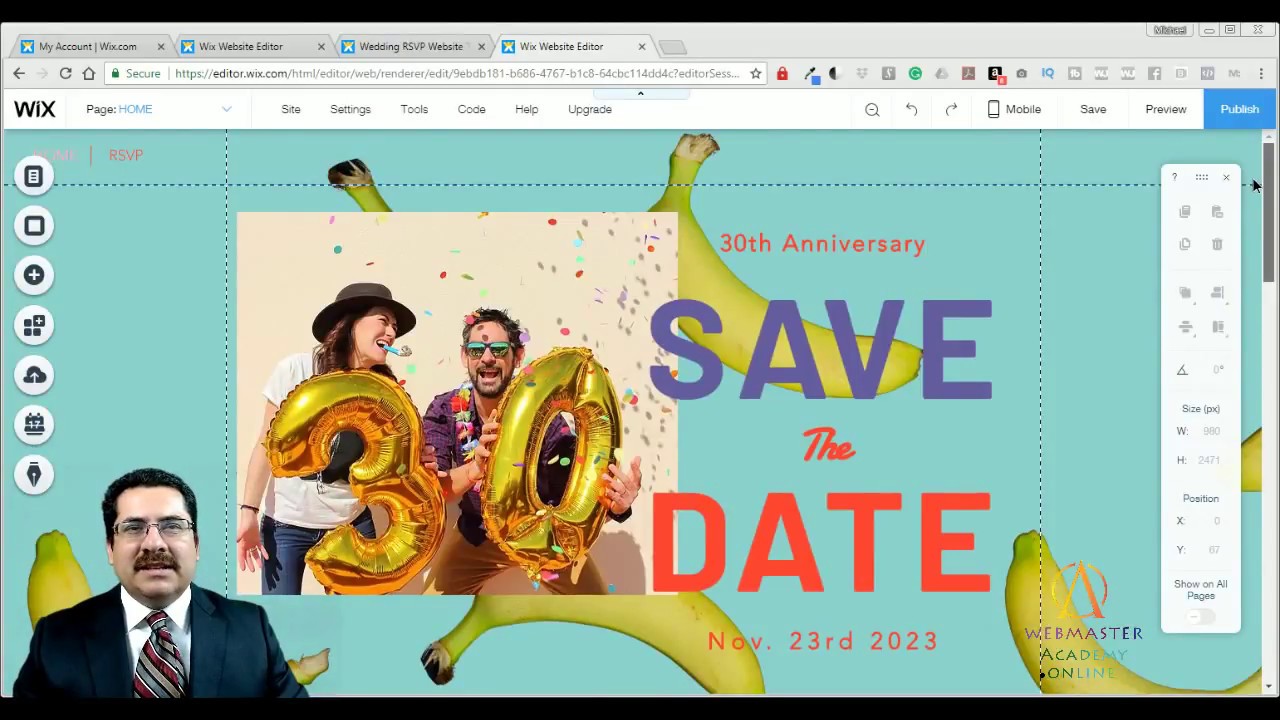Open the Align options in toolbar panel
The height and width of the screenshot is (720, 1280).
(1217, 293)
